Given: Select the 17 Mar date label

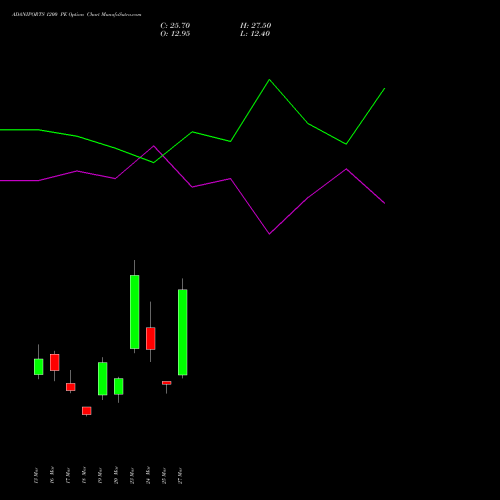Looking at the screenshot, I should click(68, 476).
